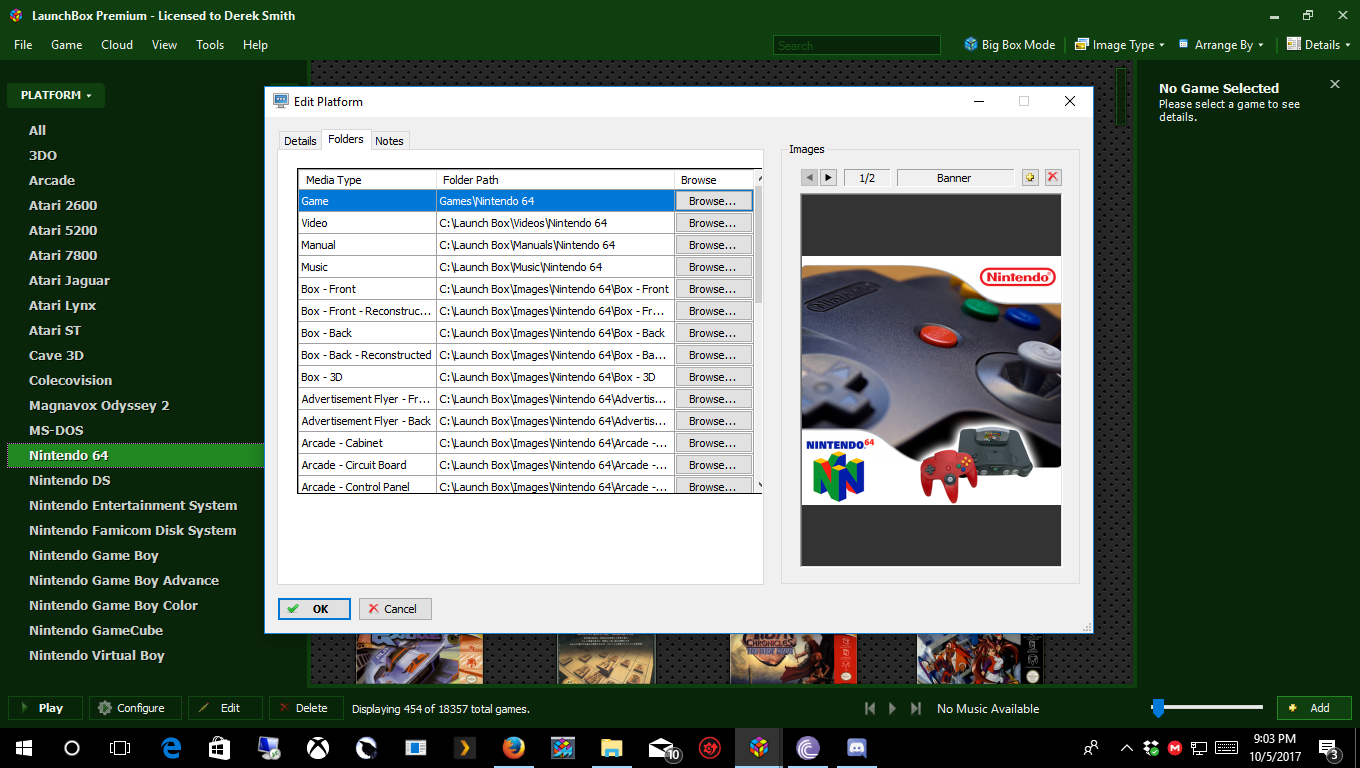Screen dimensions: 1360x768
Task: Open Plex from taskbar
Action: [x=464, y=748]
